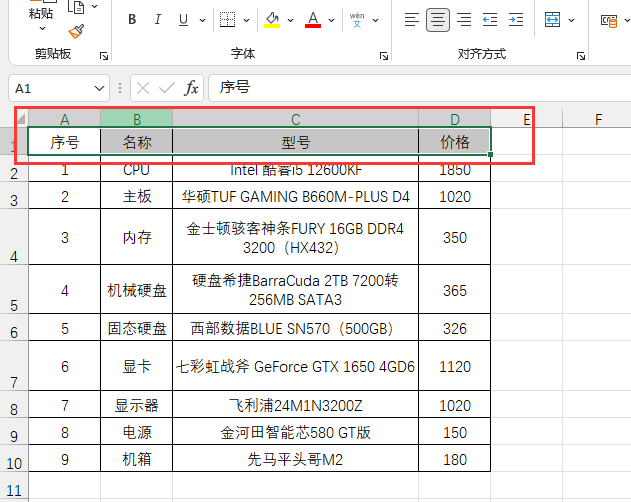Image resolution: width=631 pixels, height=502 pixels.
Task: Click header cell 名称
Action: (136, 142)
